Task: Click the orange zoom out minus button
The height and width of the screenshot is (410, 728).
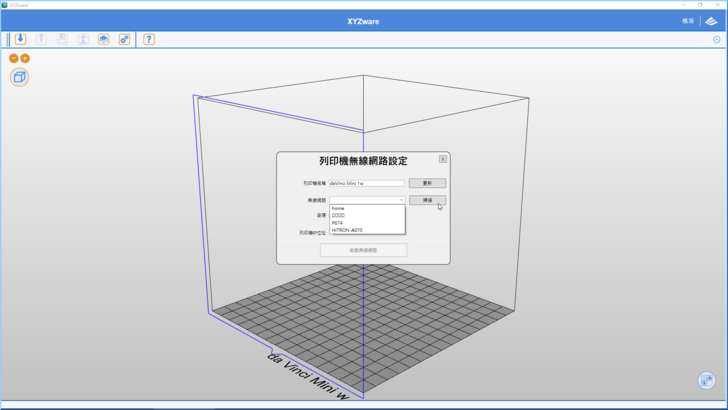Action: 14,58
